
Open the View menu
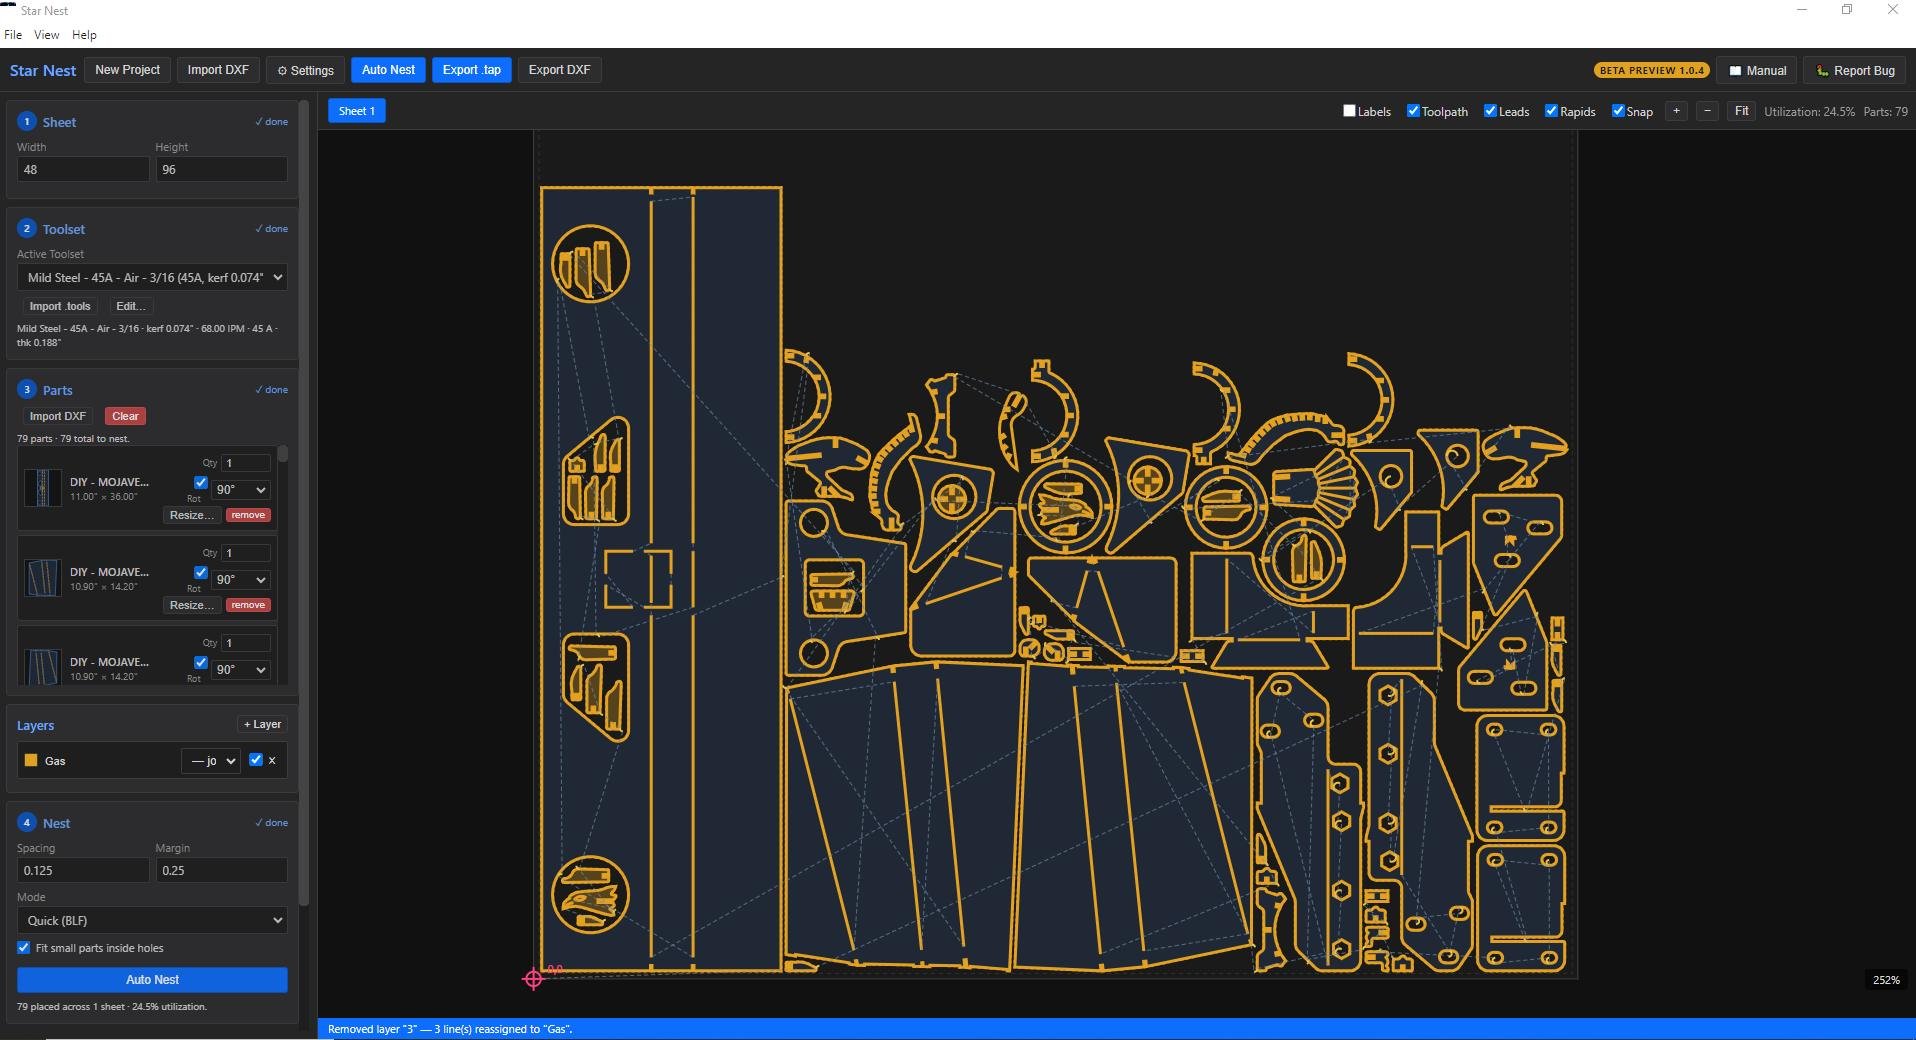[x=46, y=35]
